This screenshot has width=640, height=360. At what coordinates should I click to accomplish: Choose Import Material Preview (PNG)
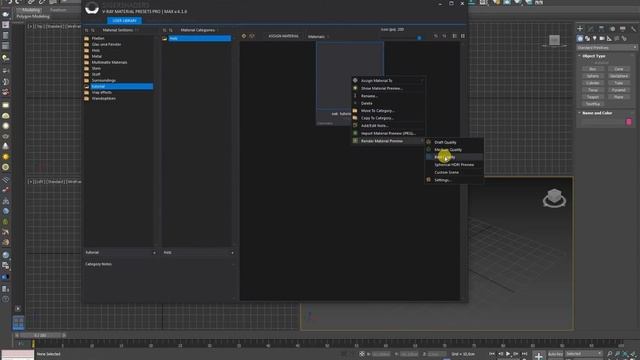point(388,133)
